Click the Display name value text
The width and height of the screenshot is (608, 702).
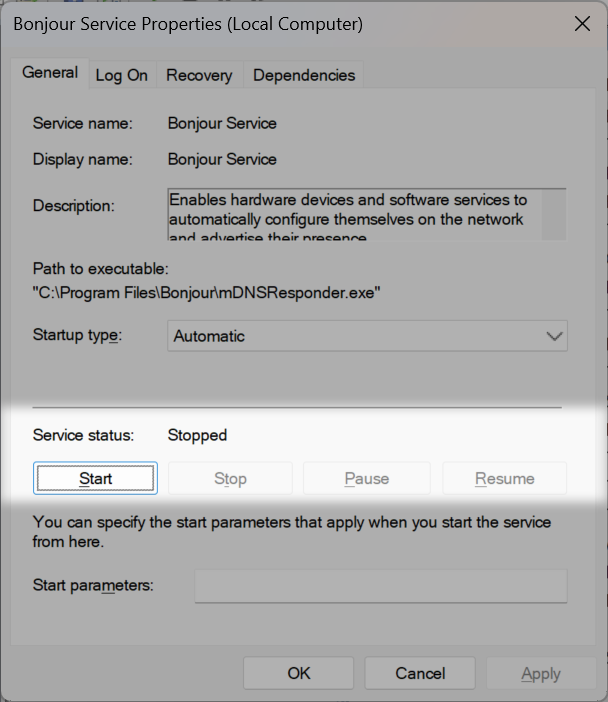(x=222, y=159)
